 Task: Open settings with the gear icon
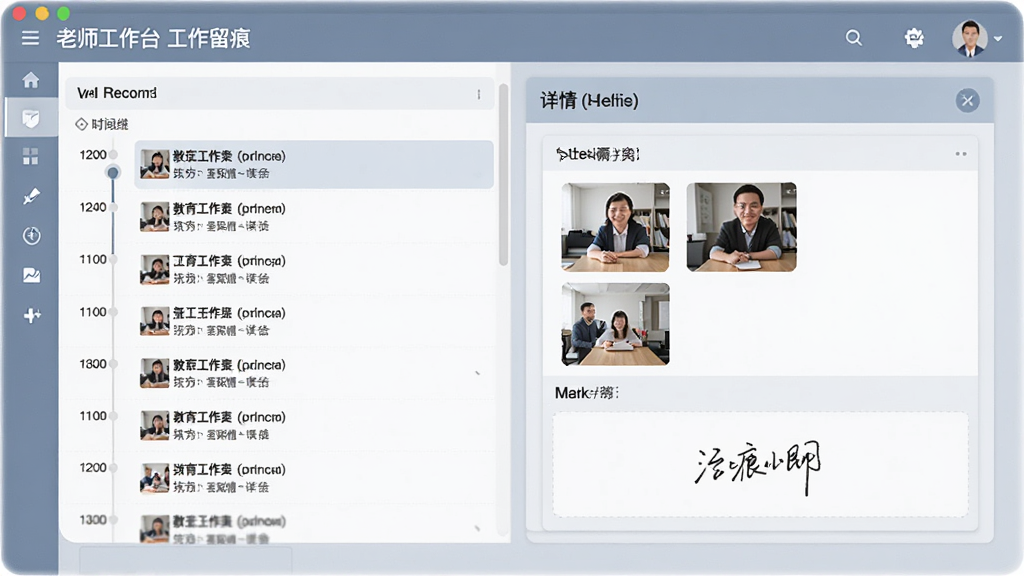coord(914,38)
